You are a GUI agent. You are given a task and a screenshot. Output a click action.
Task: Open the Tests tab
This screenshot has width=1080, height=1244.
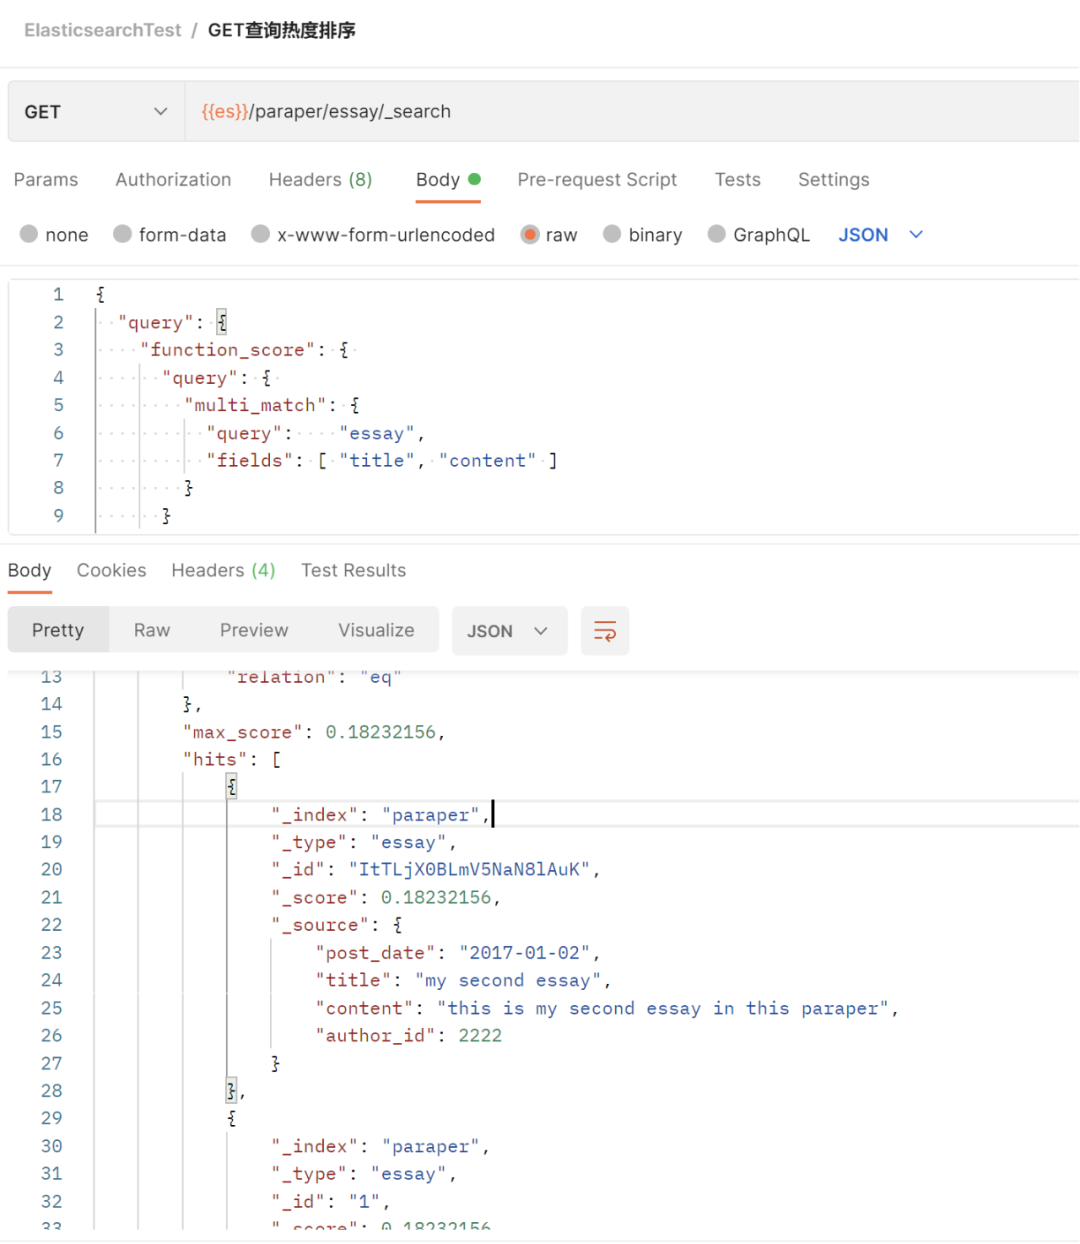[738, 180]
